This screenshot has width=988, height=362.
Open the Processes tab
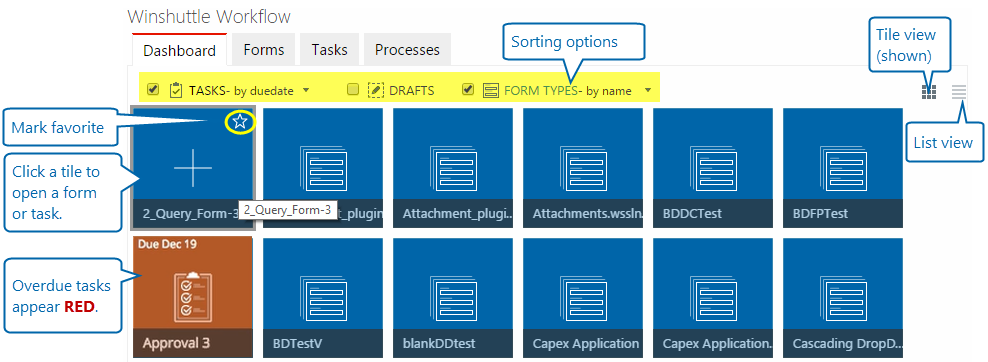point(407,50)
